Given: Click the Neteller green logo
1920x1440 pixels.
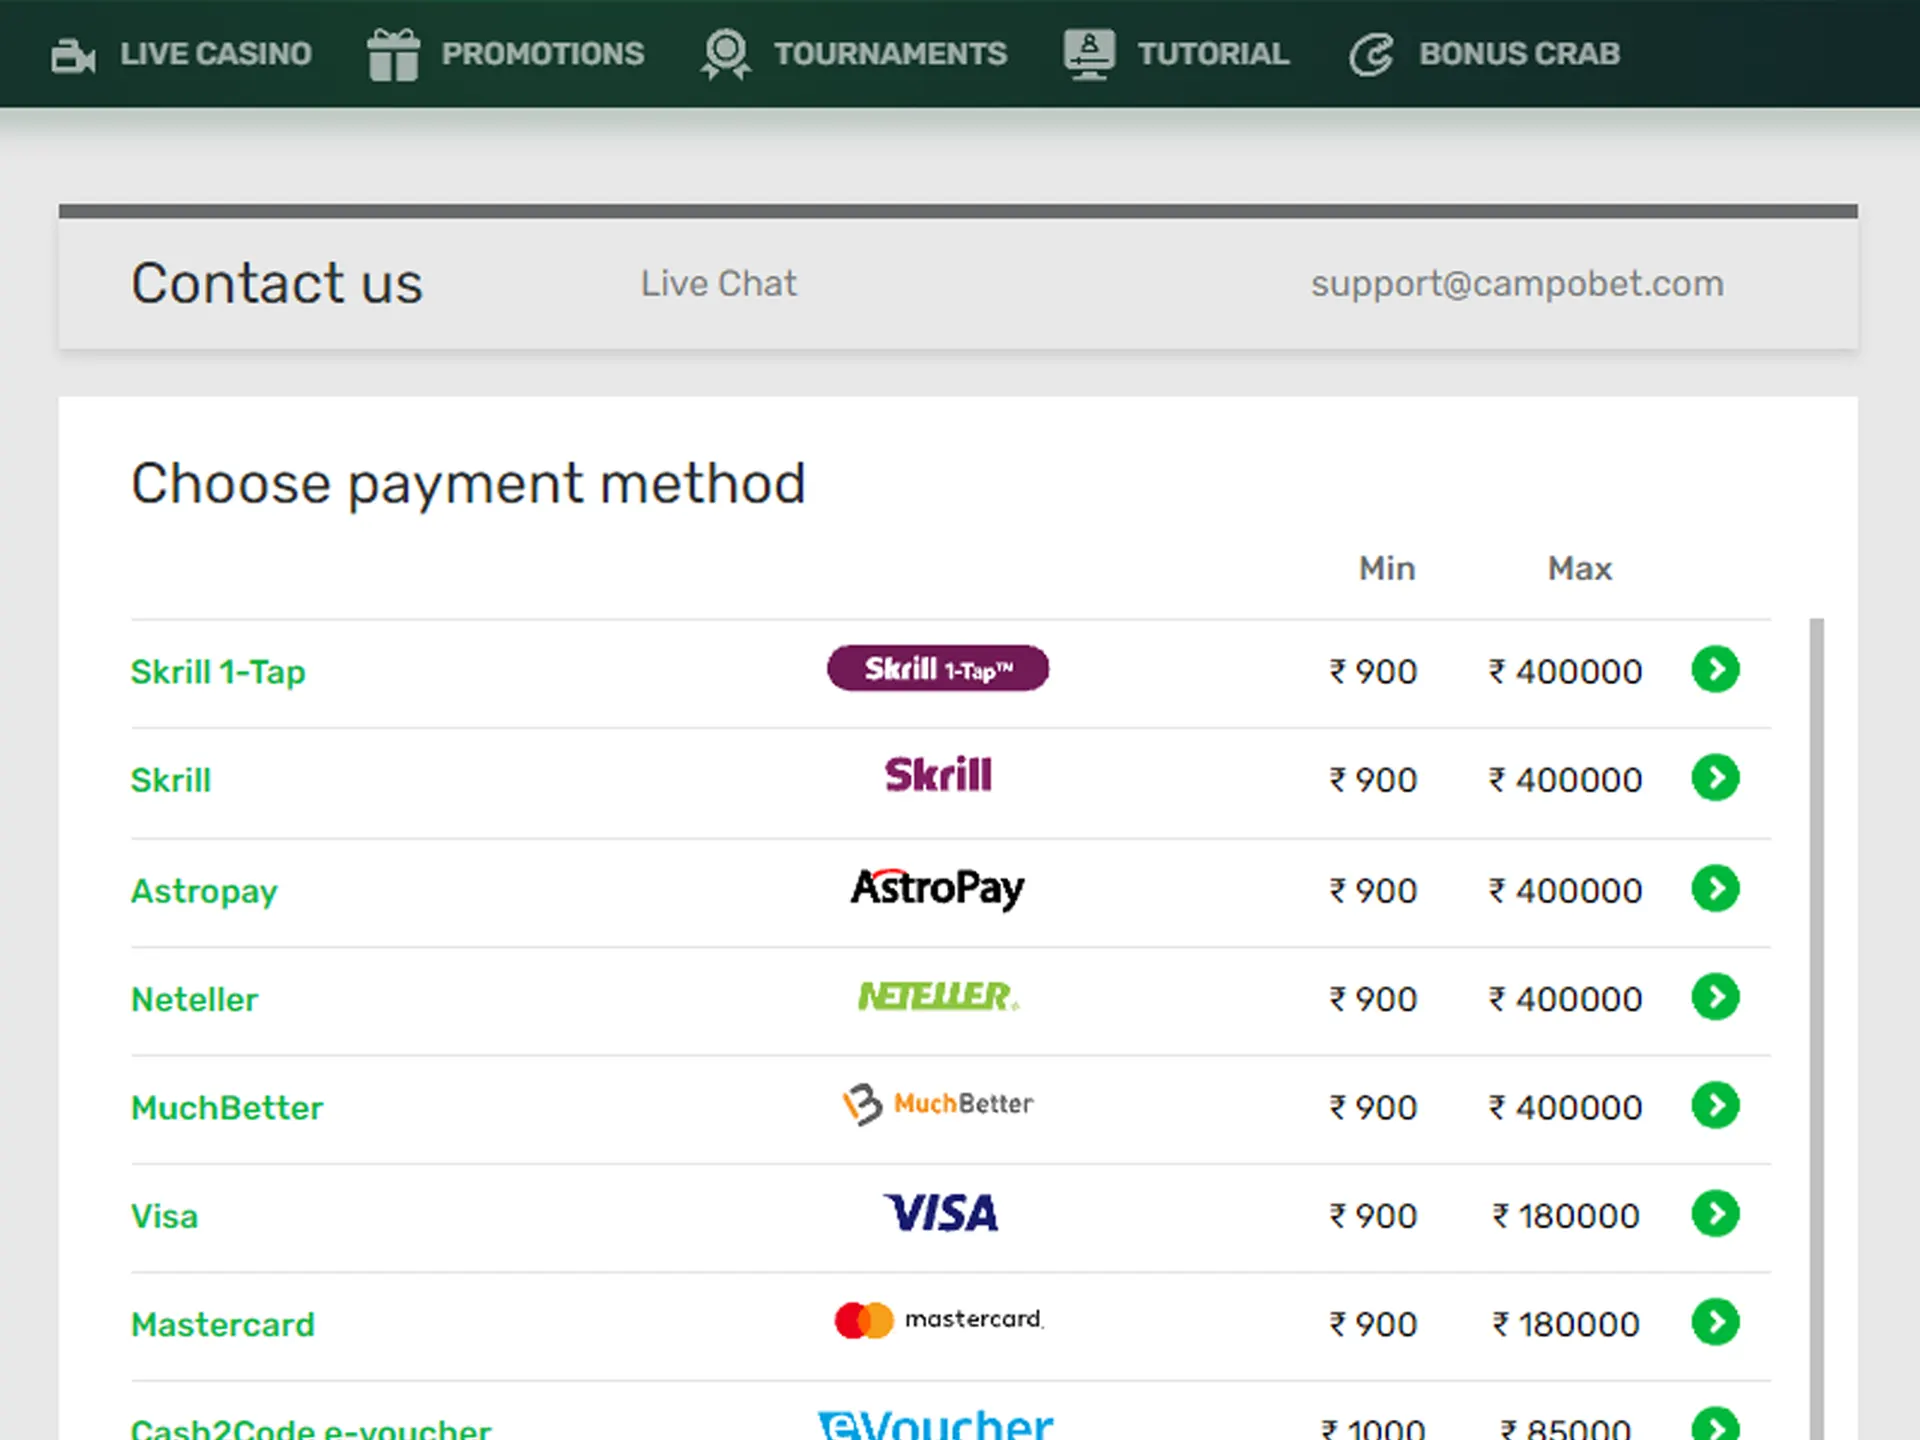Looking at the screenshot, I should [x=938, y=996].
